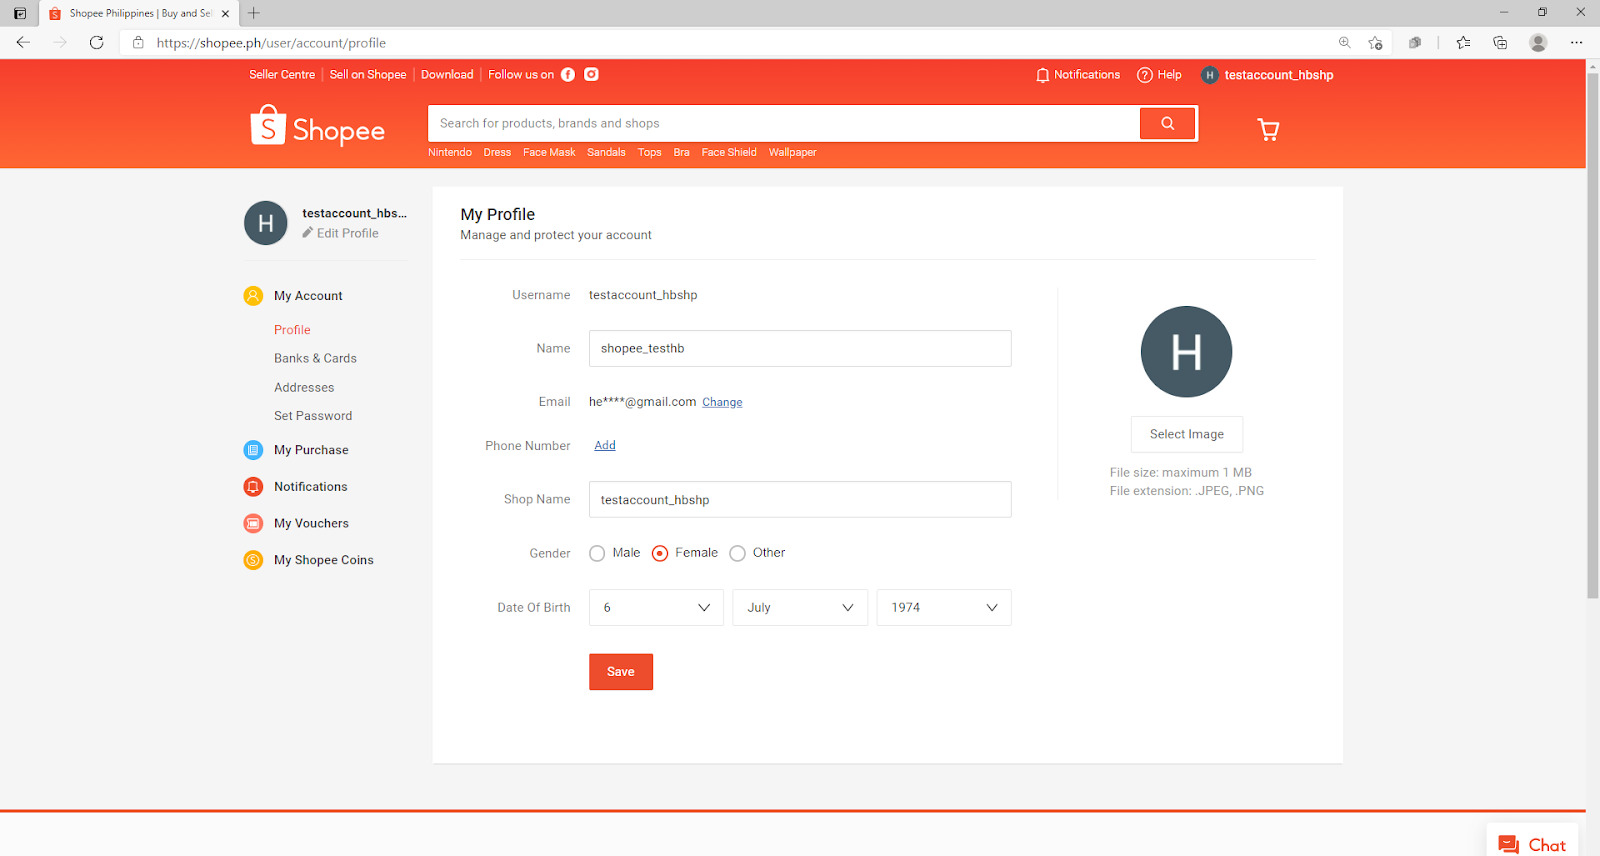Click into the Name input field

[799, 348]
